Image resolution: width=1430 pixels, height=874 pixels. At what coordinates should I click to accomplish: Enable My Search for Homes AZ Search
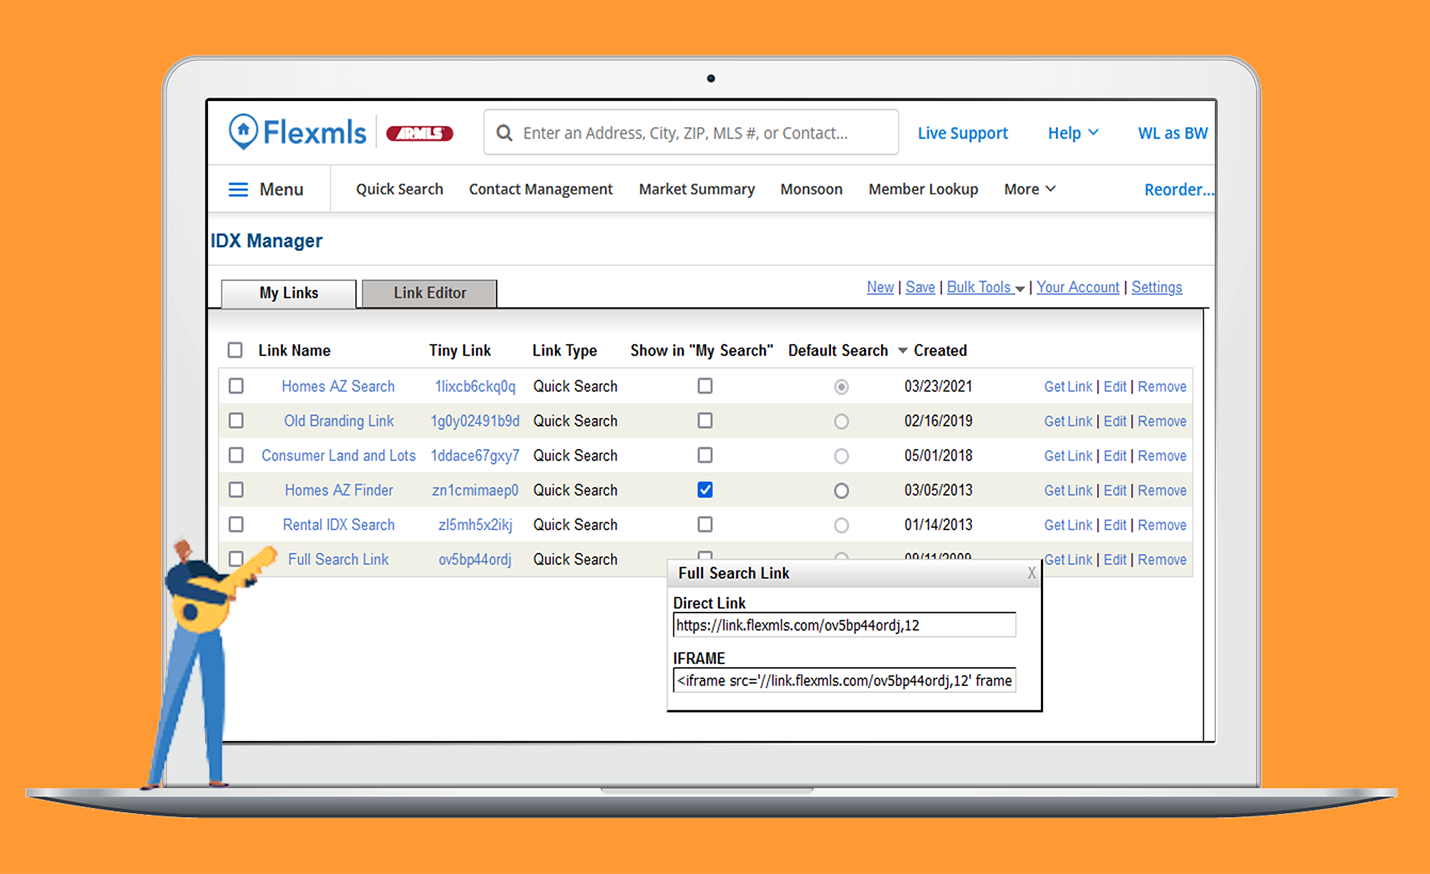(705, 386)
